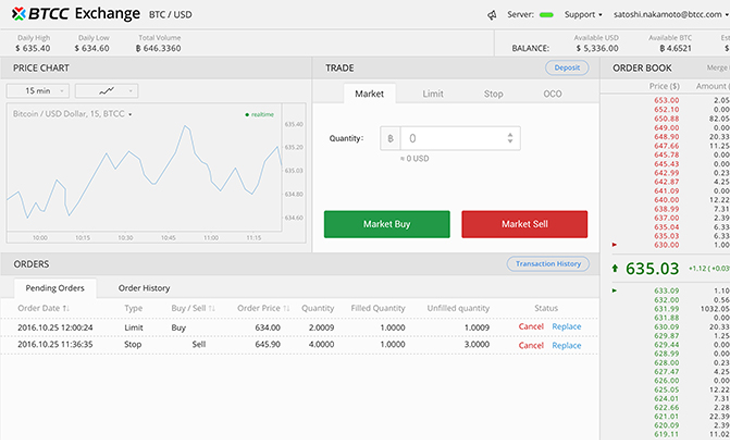This screenshot has width=730, height=440.
Task: Switch to the Limit trade tab
Action: pos(433,94)
